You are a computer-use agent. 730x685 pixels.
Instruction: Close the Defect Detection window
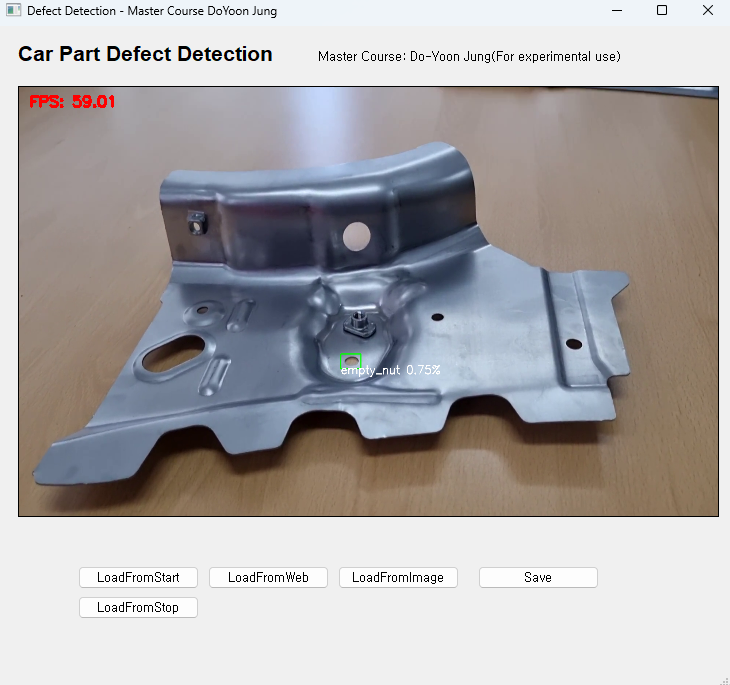coord(707,11)
